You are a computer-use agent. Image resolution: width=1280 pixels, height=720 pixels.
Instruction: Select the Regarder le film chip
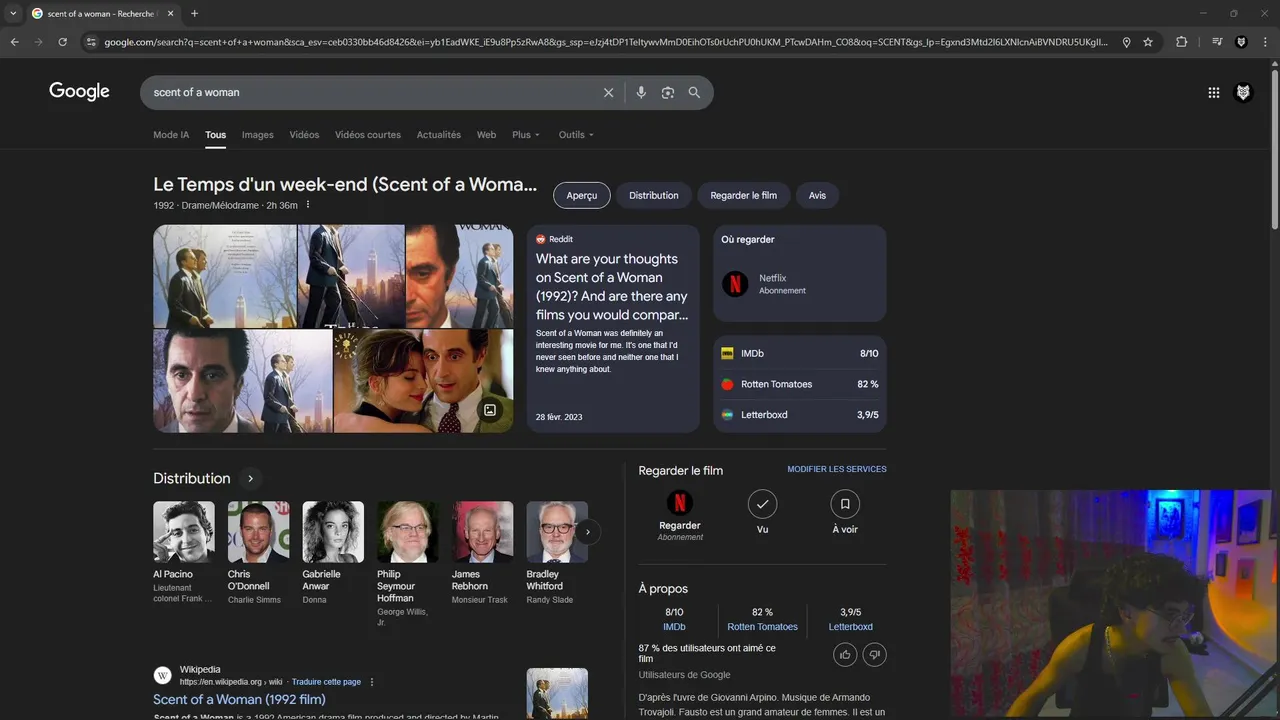click(x=744, y=195)
